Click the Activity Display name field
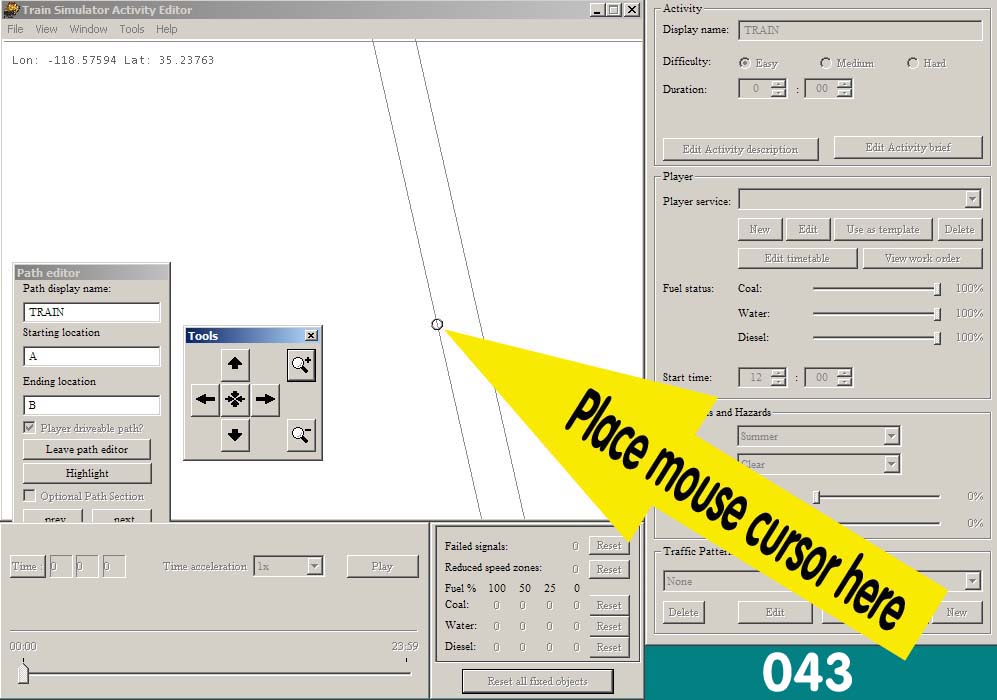This screenshot has height=700, width=997. [860, 30]
